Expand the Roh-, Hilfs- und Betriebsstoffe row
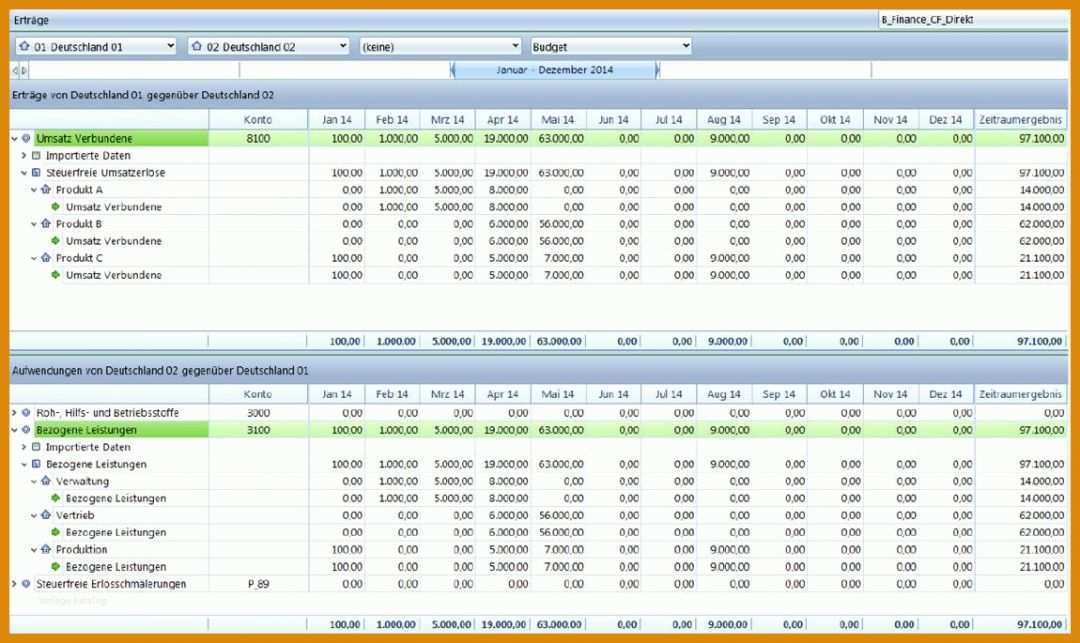Image resolution: width=1080 pixels, height=643 pixels. point(14,412)
